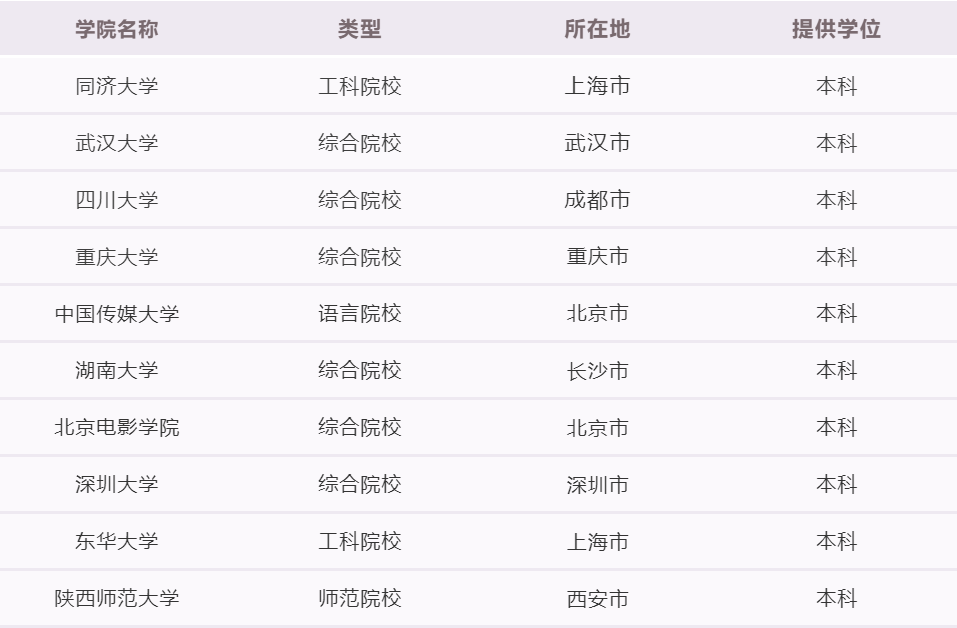Screen dimensions: 957x628
Task: Open the 同济大学 entry
Action: pyautogui.click(x=117, y=86)
